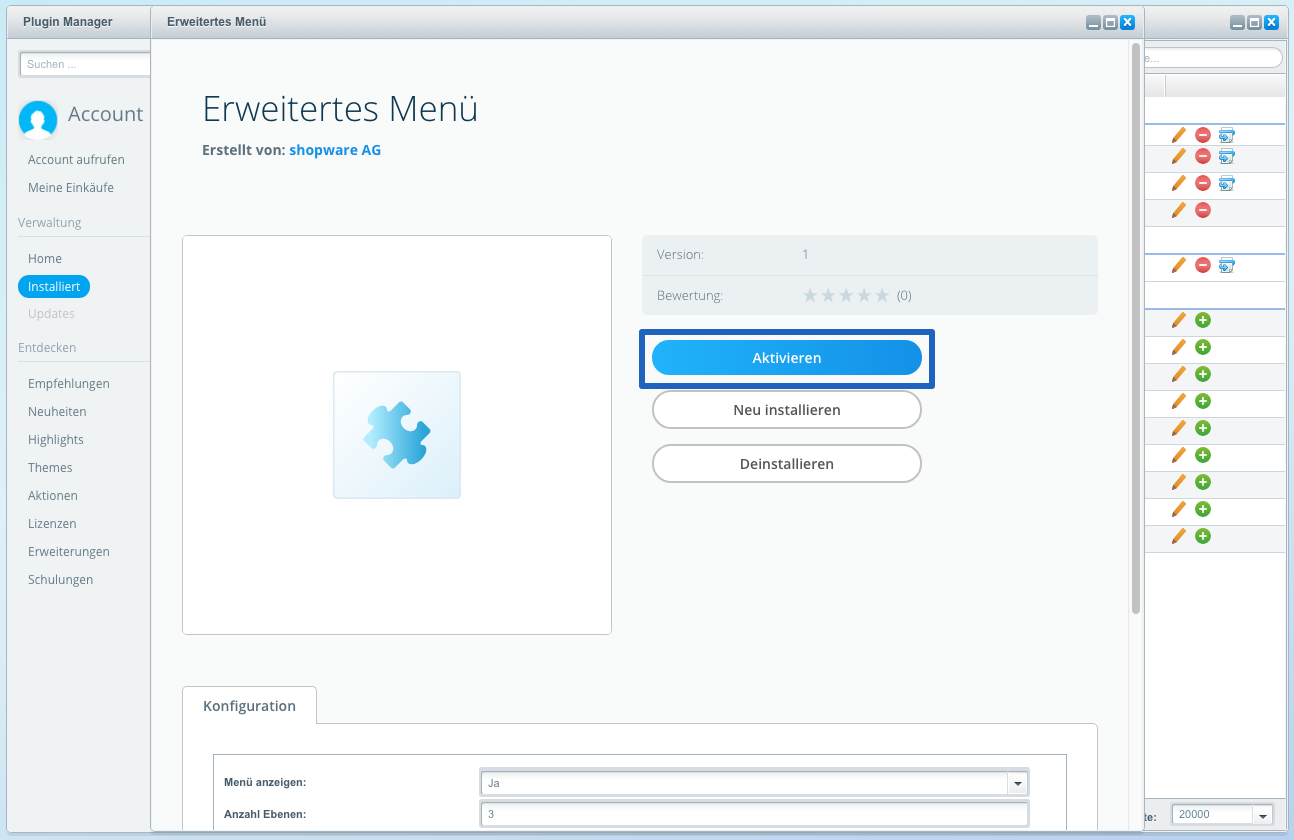This screenshot has height=840, width=1294.
Task: Select the Updates sidebar entry
Action: pos(51,314)
